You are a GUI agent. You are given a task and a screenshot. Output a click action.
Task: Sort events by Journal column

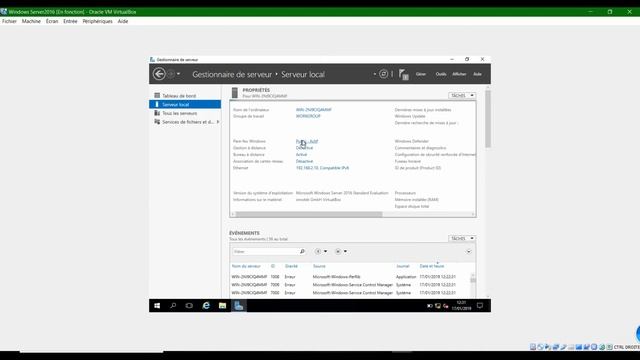(403, 266)
